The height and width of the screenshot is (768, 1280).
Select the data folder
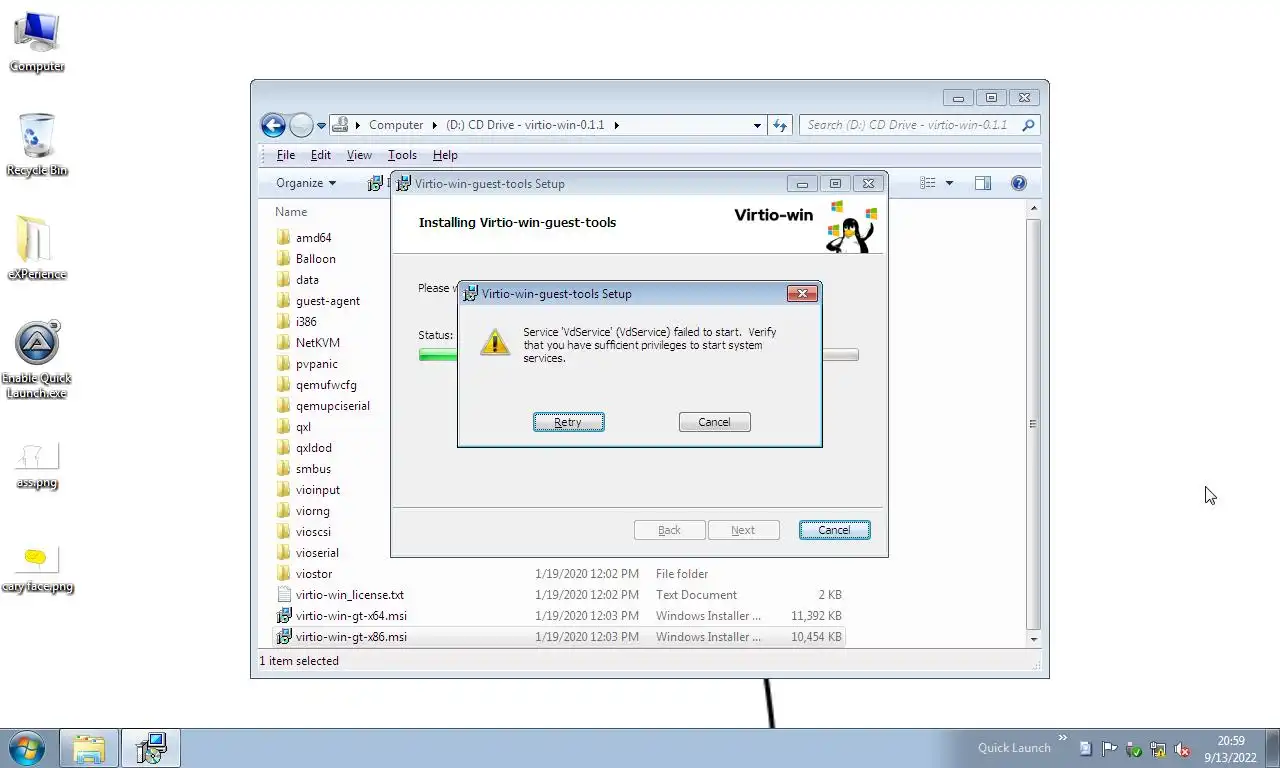click(x=307, y=280)
